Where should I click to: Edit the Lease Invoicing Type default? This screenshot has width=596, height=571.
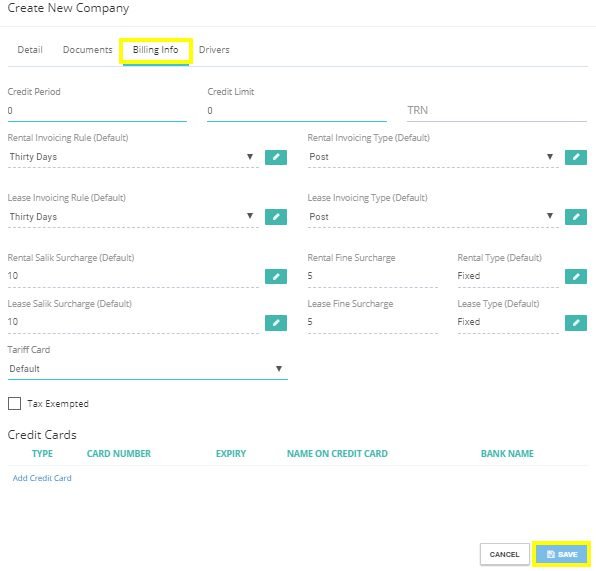click(575, 217)
